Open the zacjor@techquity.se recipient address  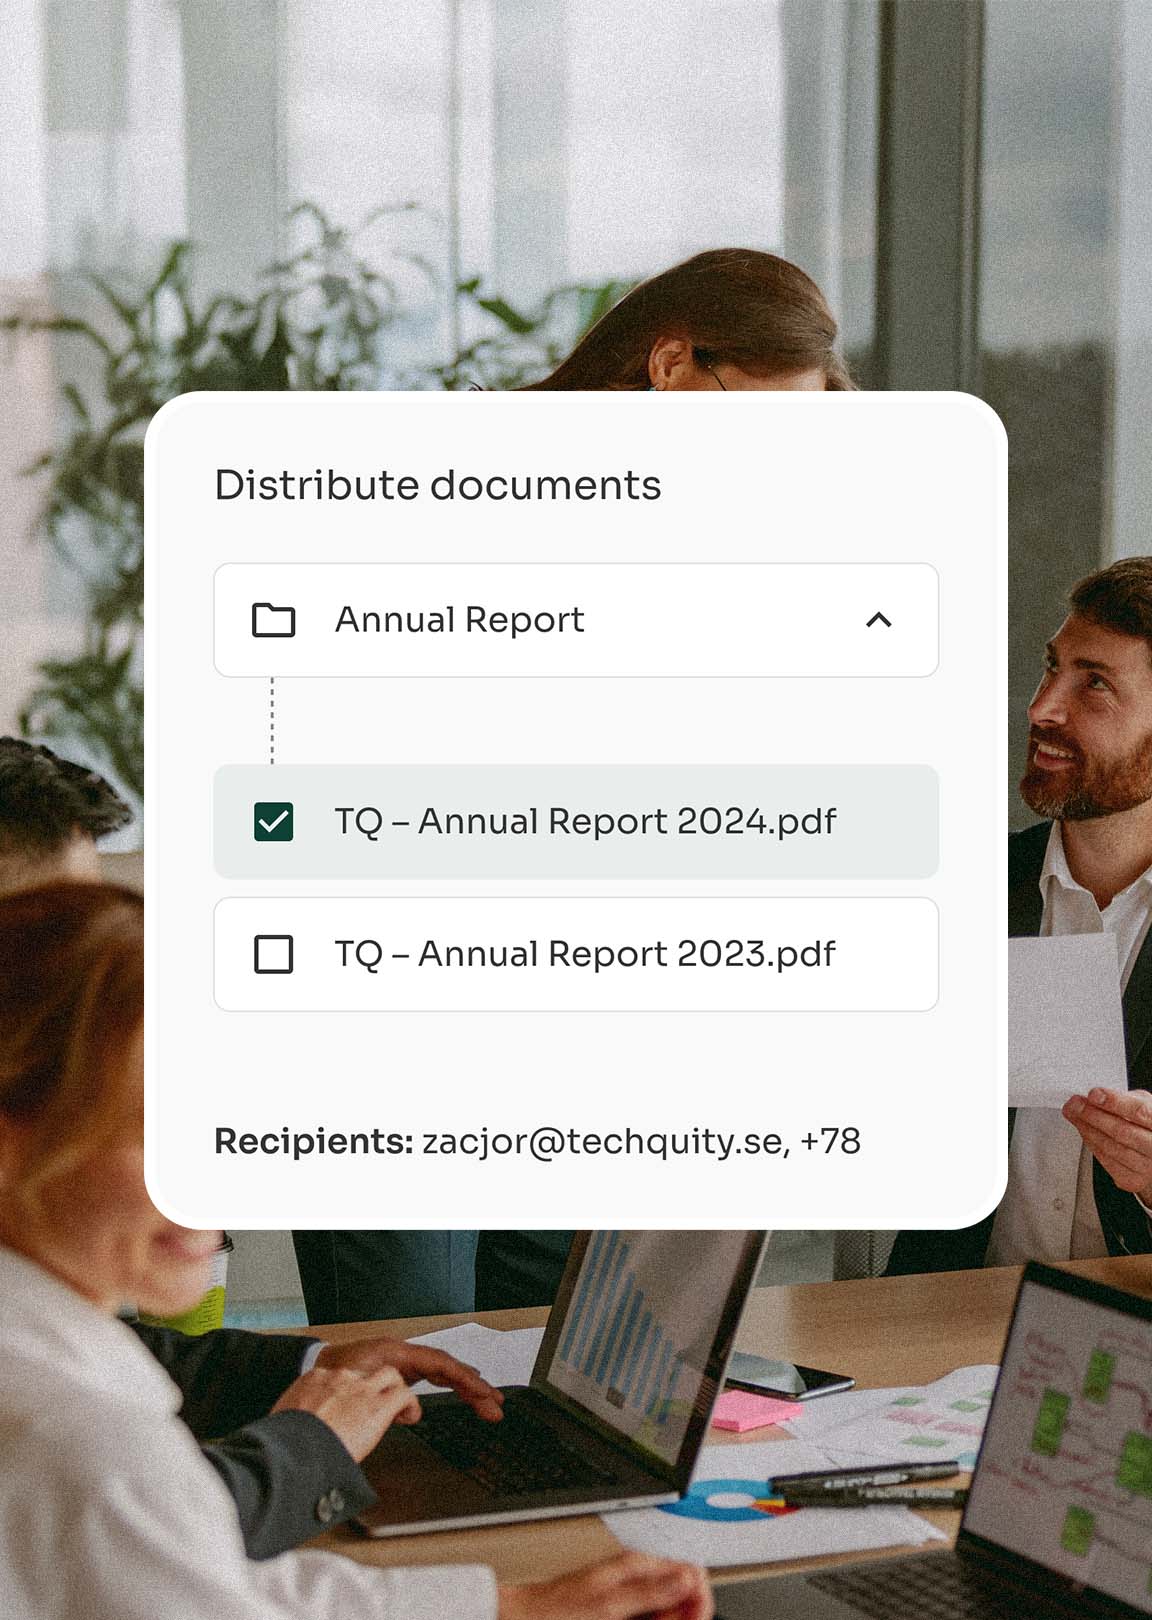click(x=602, y=1142)
